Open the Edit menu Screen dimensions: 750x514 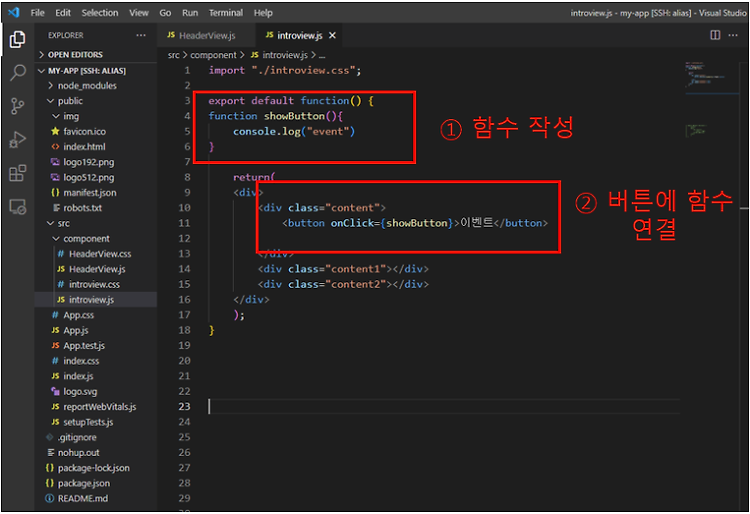(x=63, y=13)
